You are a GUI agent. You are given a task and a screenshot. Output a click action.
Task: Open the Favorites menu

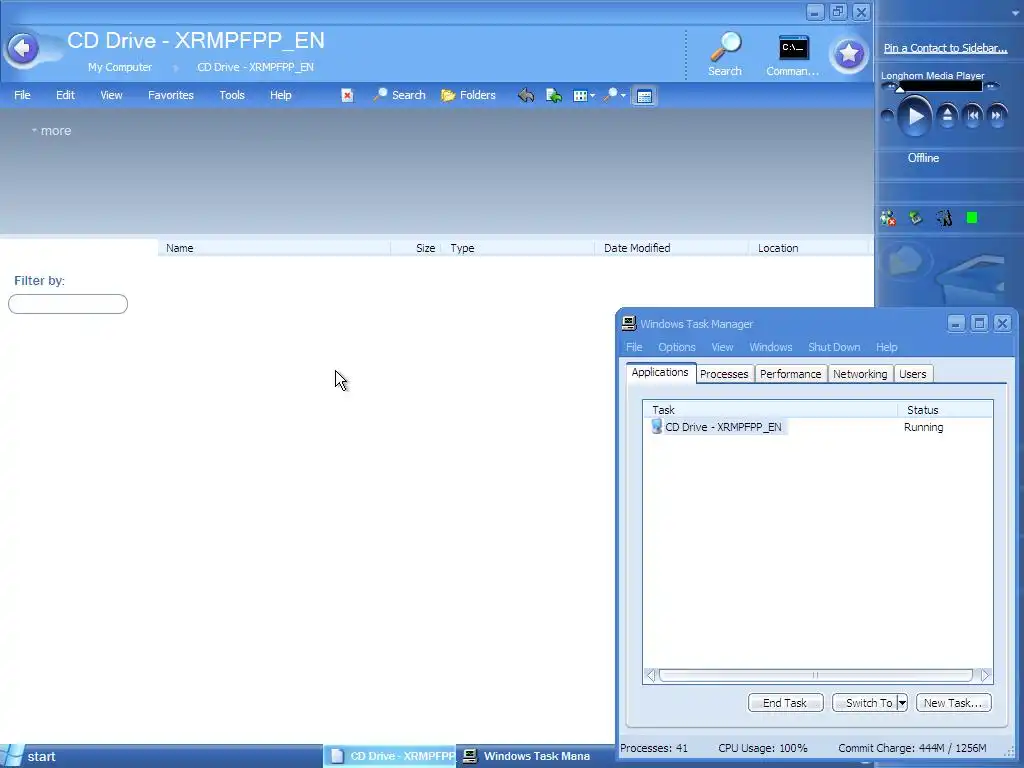tap(171, 95)
